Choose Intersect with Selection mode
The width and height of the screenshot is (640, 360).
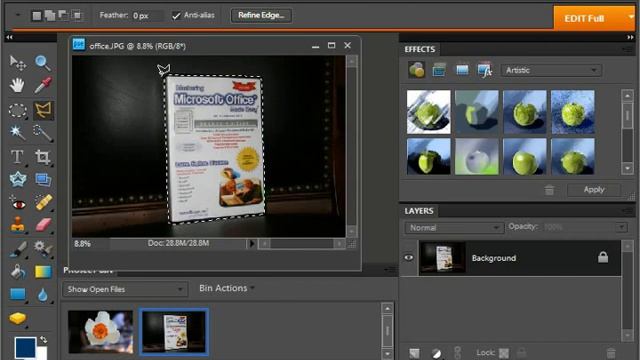pos(76,16)
